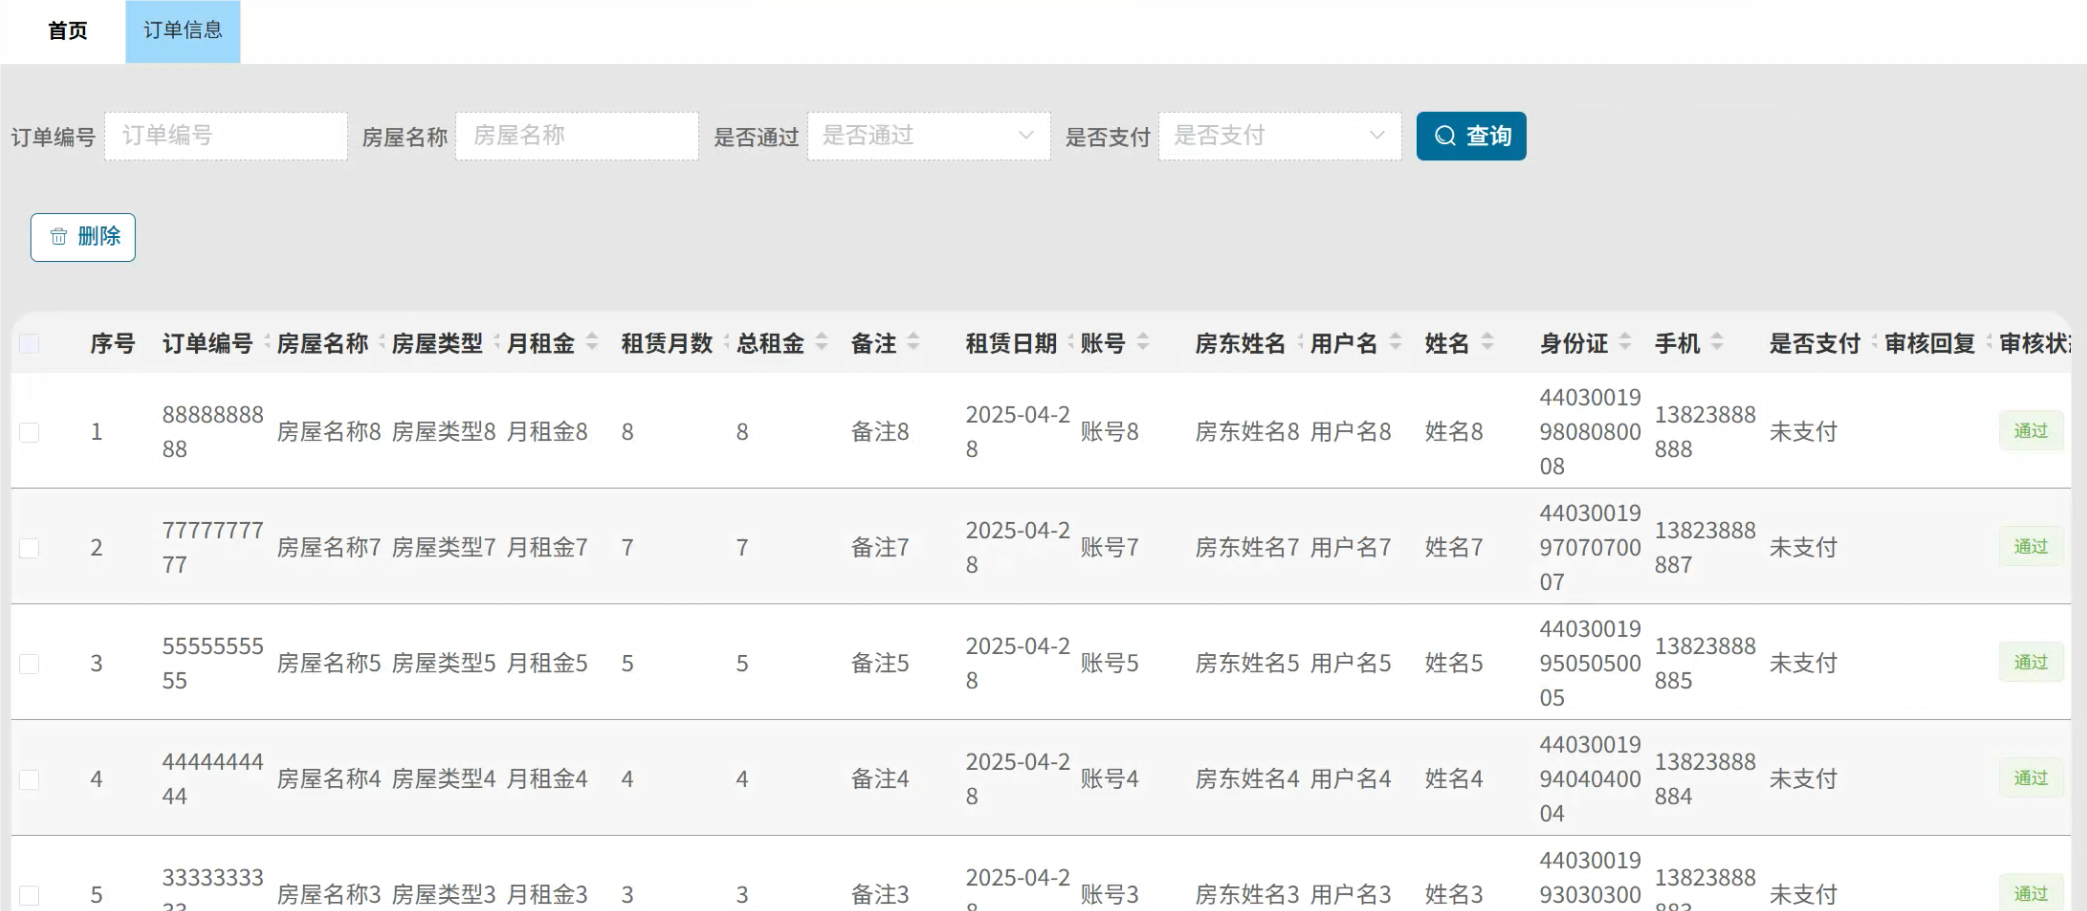Screen dimensions: 2087x911
Task: Toggle the select-all checkbox in the header
Action: coord(29,342)
